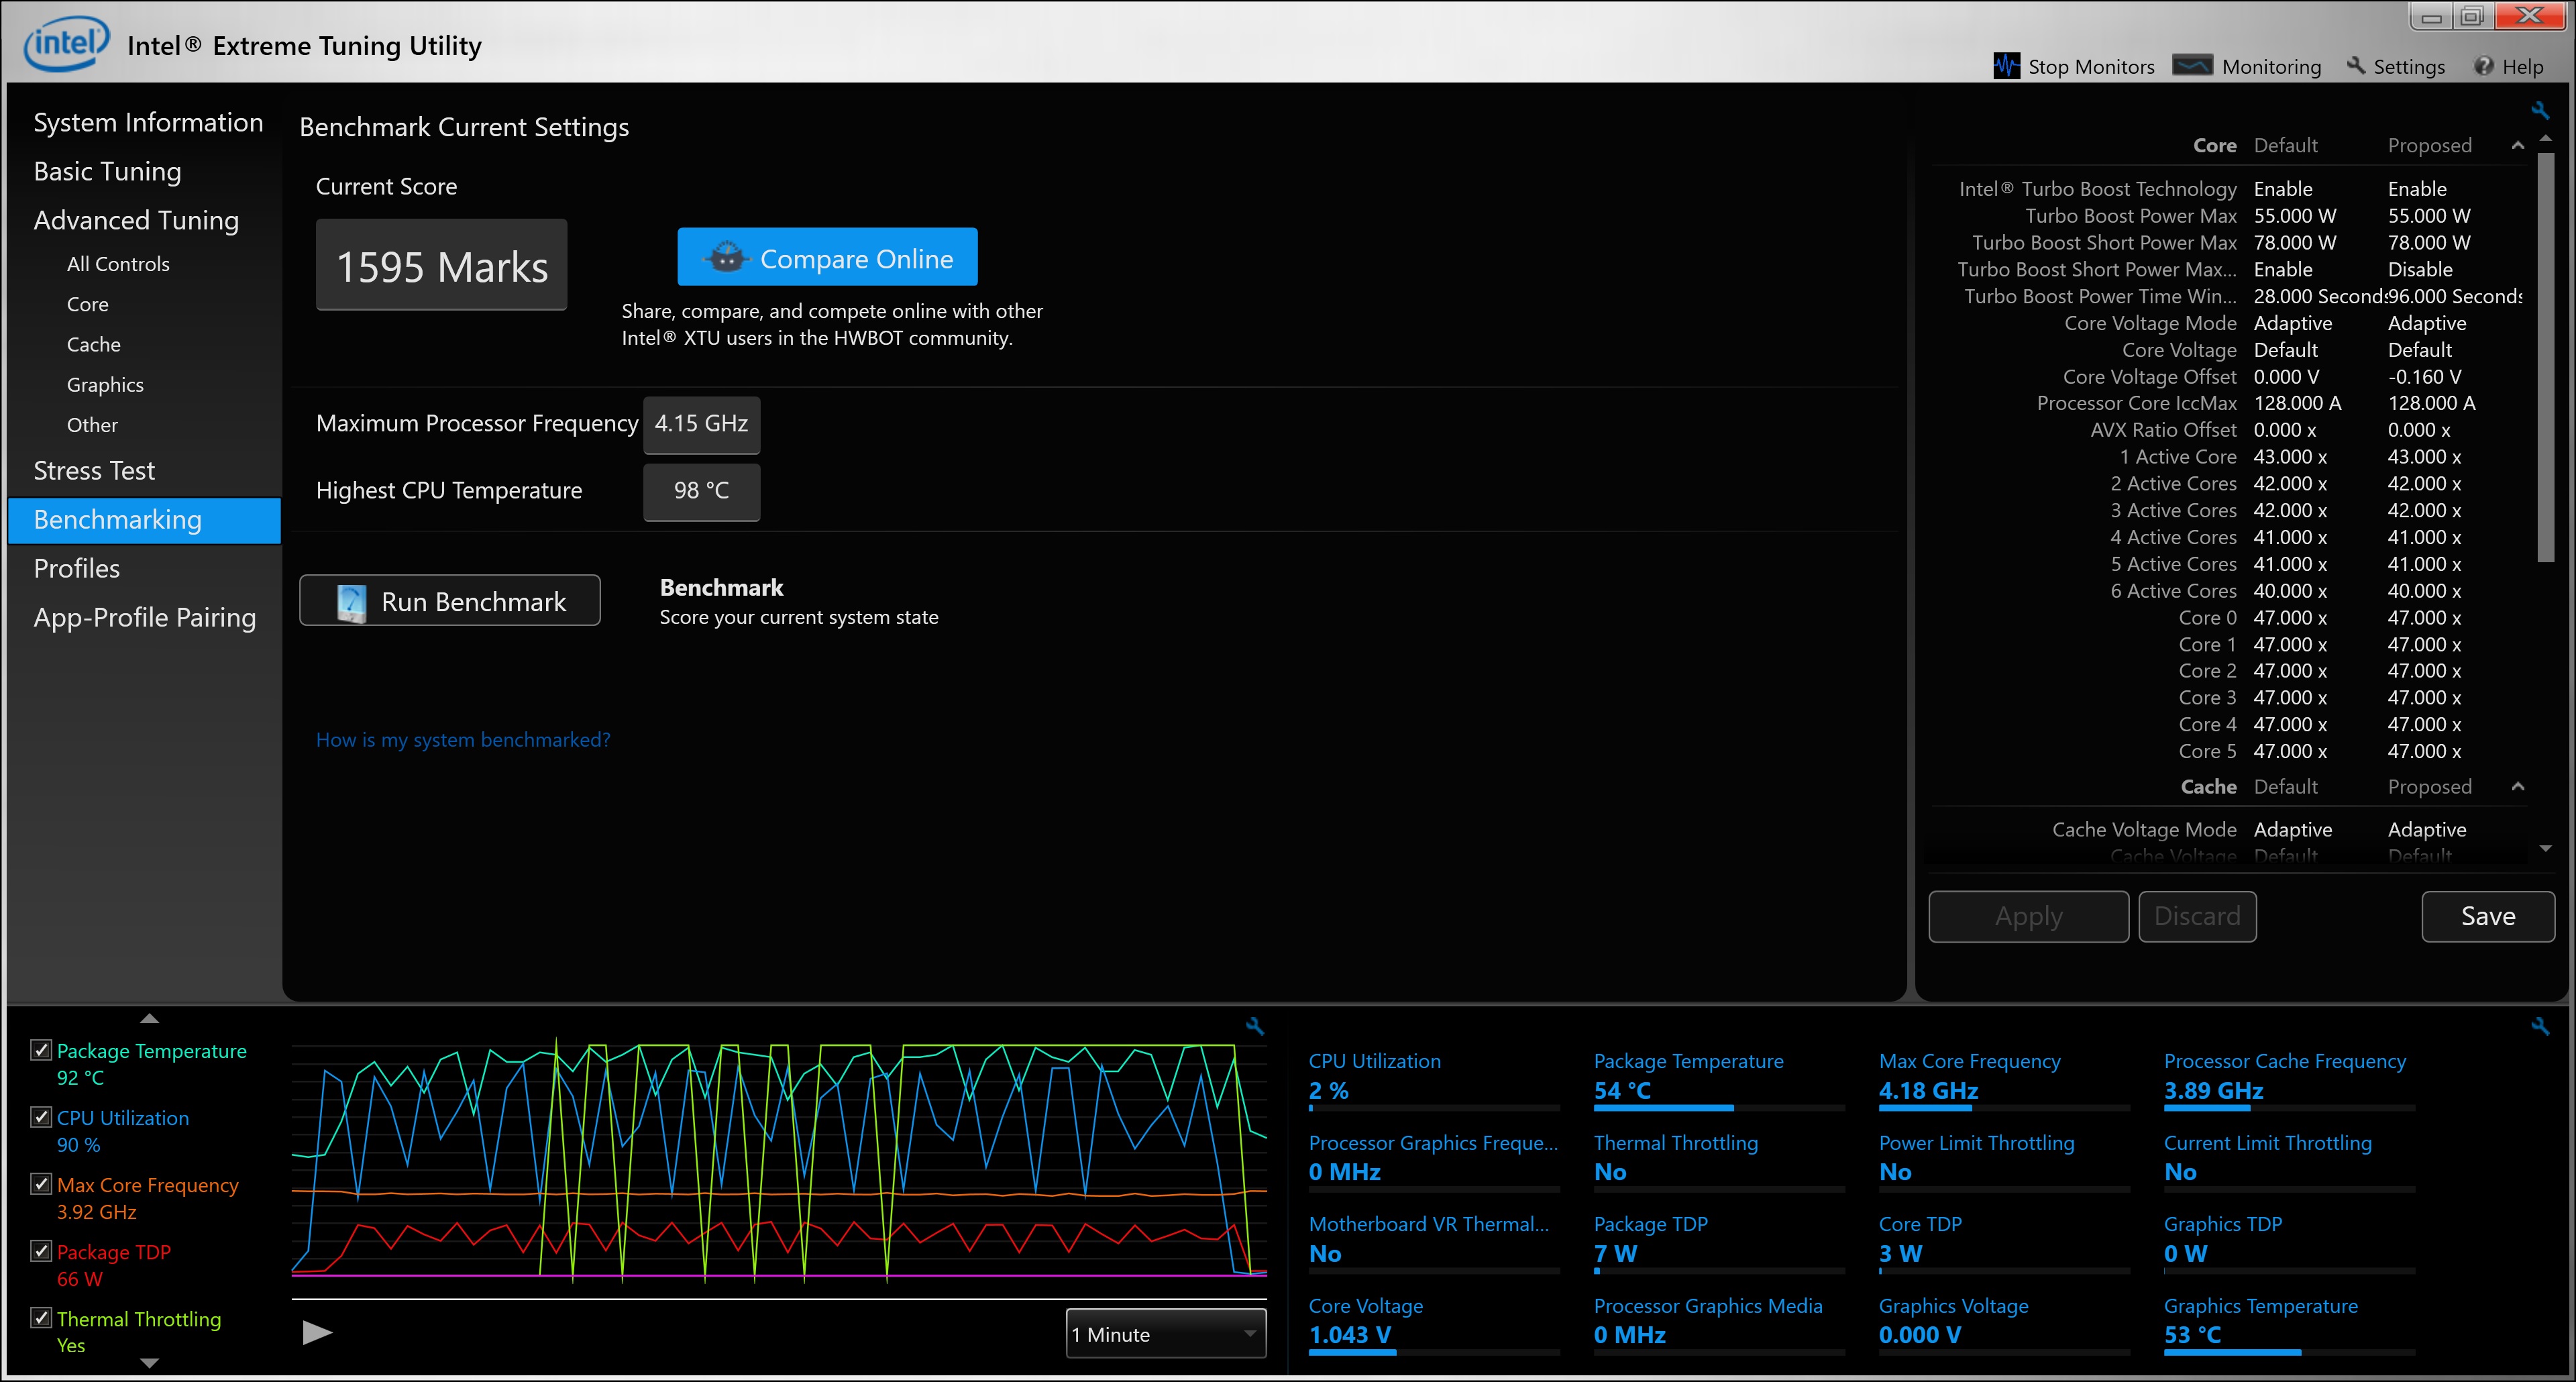Click the Max Core Frequency 4.18 GHz bar

click(x=2004, y=1107)
